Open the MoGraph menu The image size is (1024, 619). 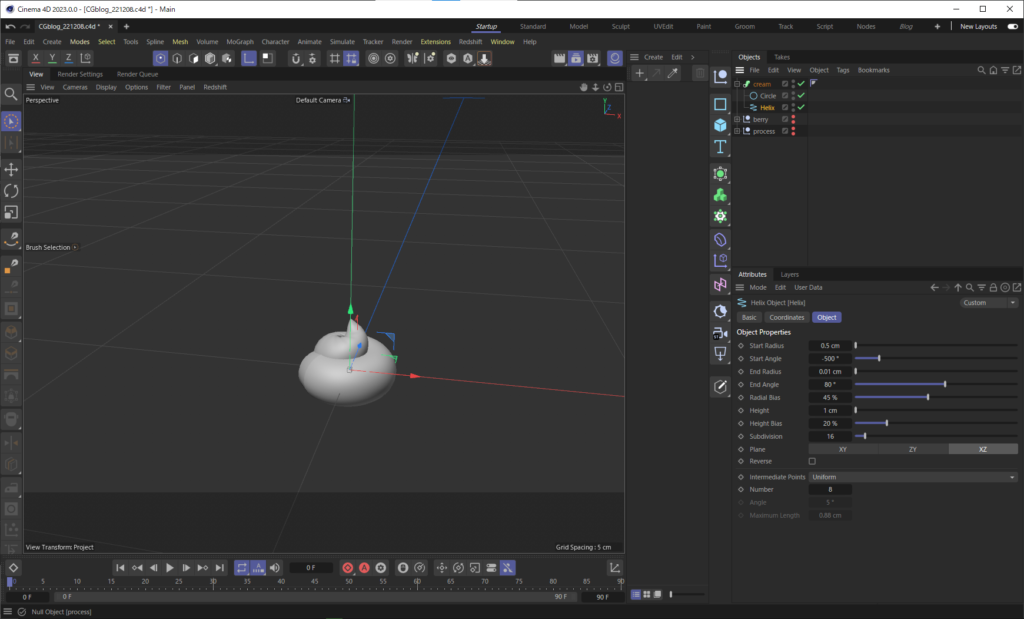coord(240,42)
